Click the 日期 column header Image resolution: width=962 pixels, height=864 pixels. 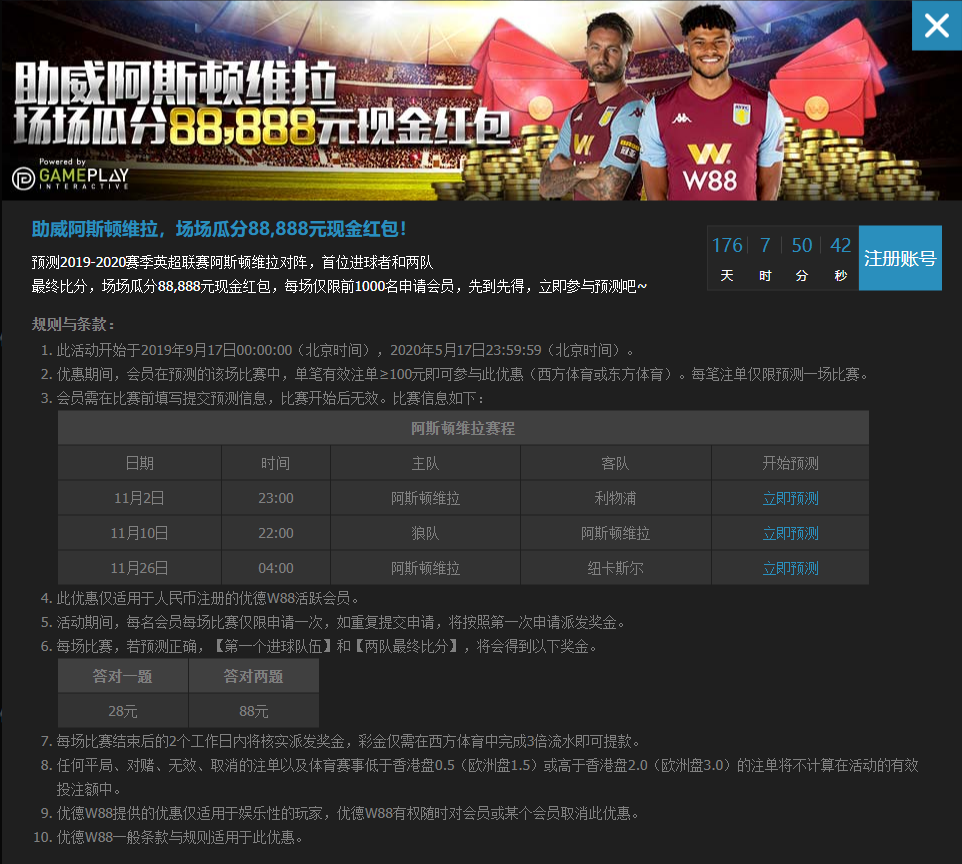pyautogui.click(x=139, y=463)
